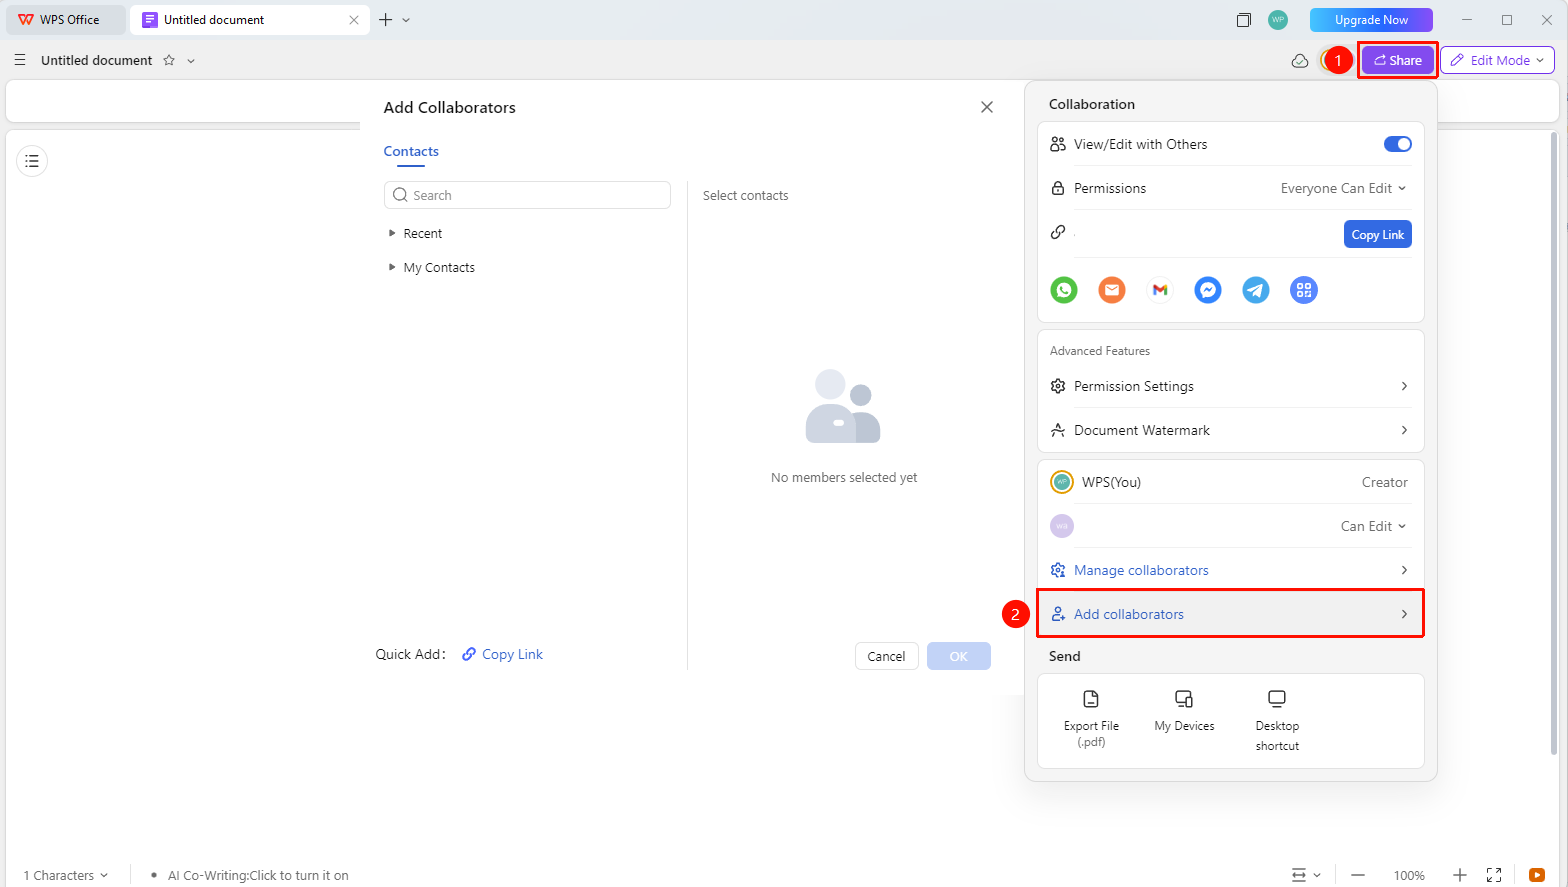Viewport: 1568px width, 887px height.
Task: Toggle View/Edit with Others switch
Action: pyautogui.click(x=1398, y=144)
